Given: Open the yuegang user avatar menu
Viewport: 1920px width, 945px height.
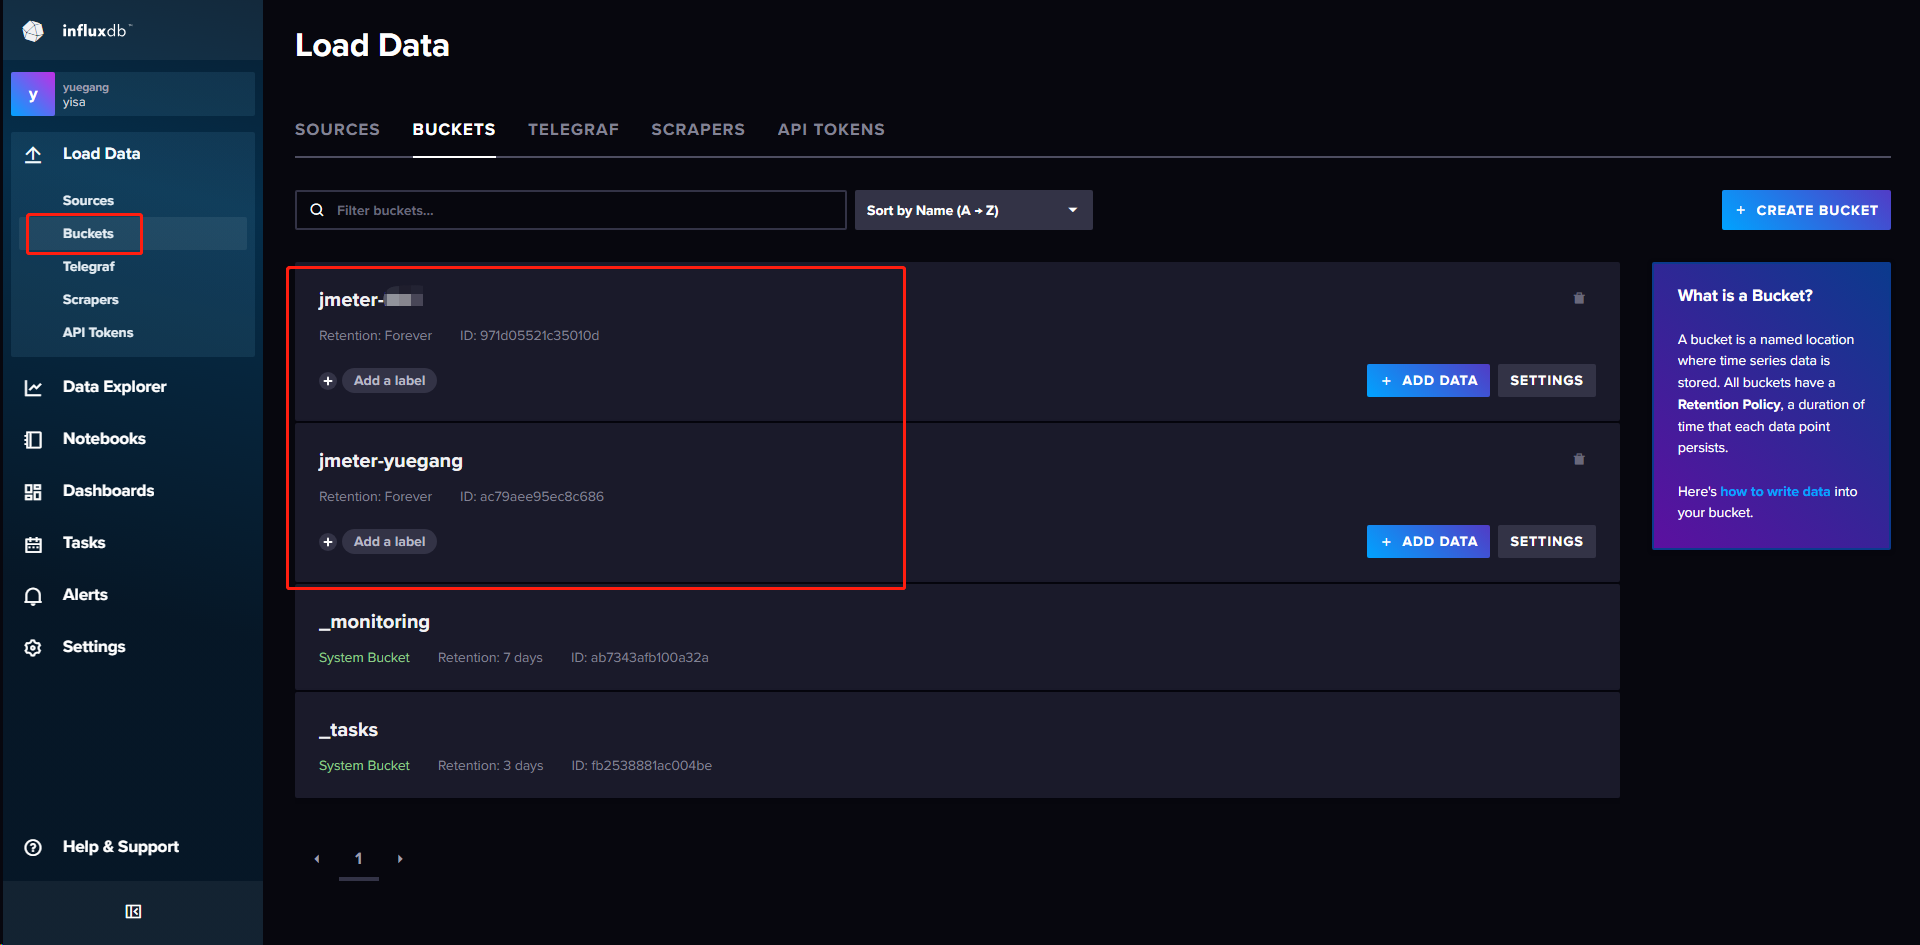Looking at the screenshot, I should 33,94.
